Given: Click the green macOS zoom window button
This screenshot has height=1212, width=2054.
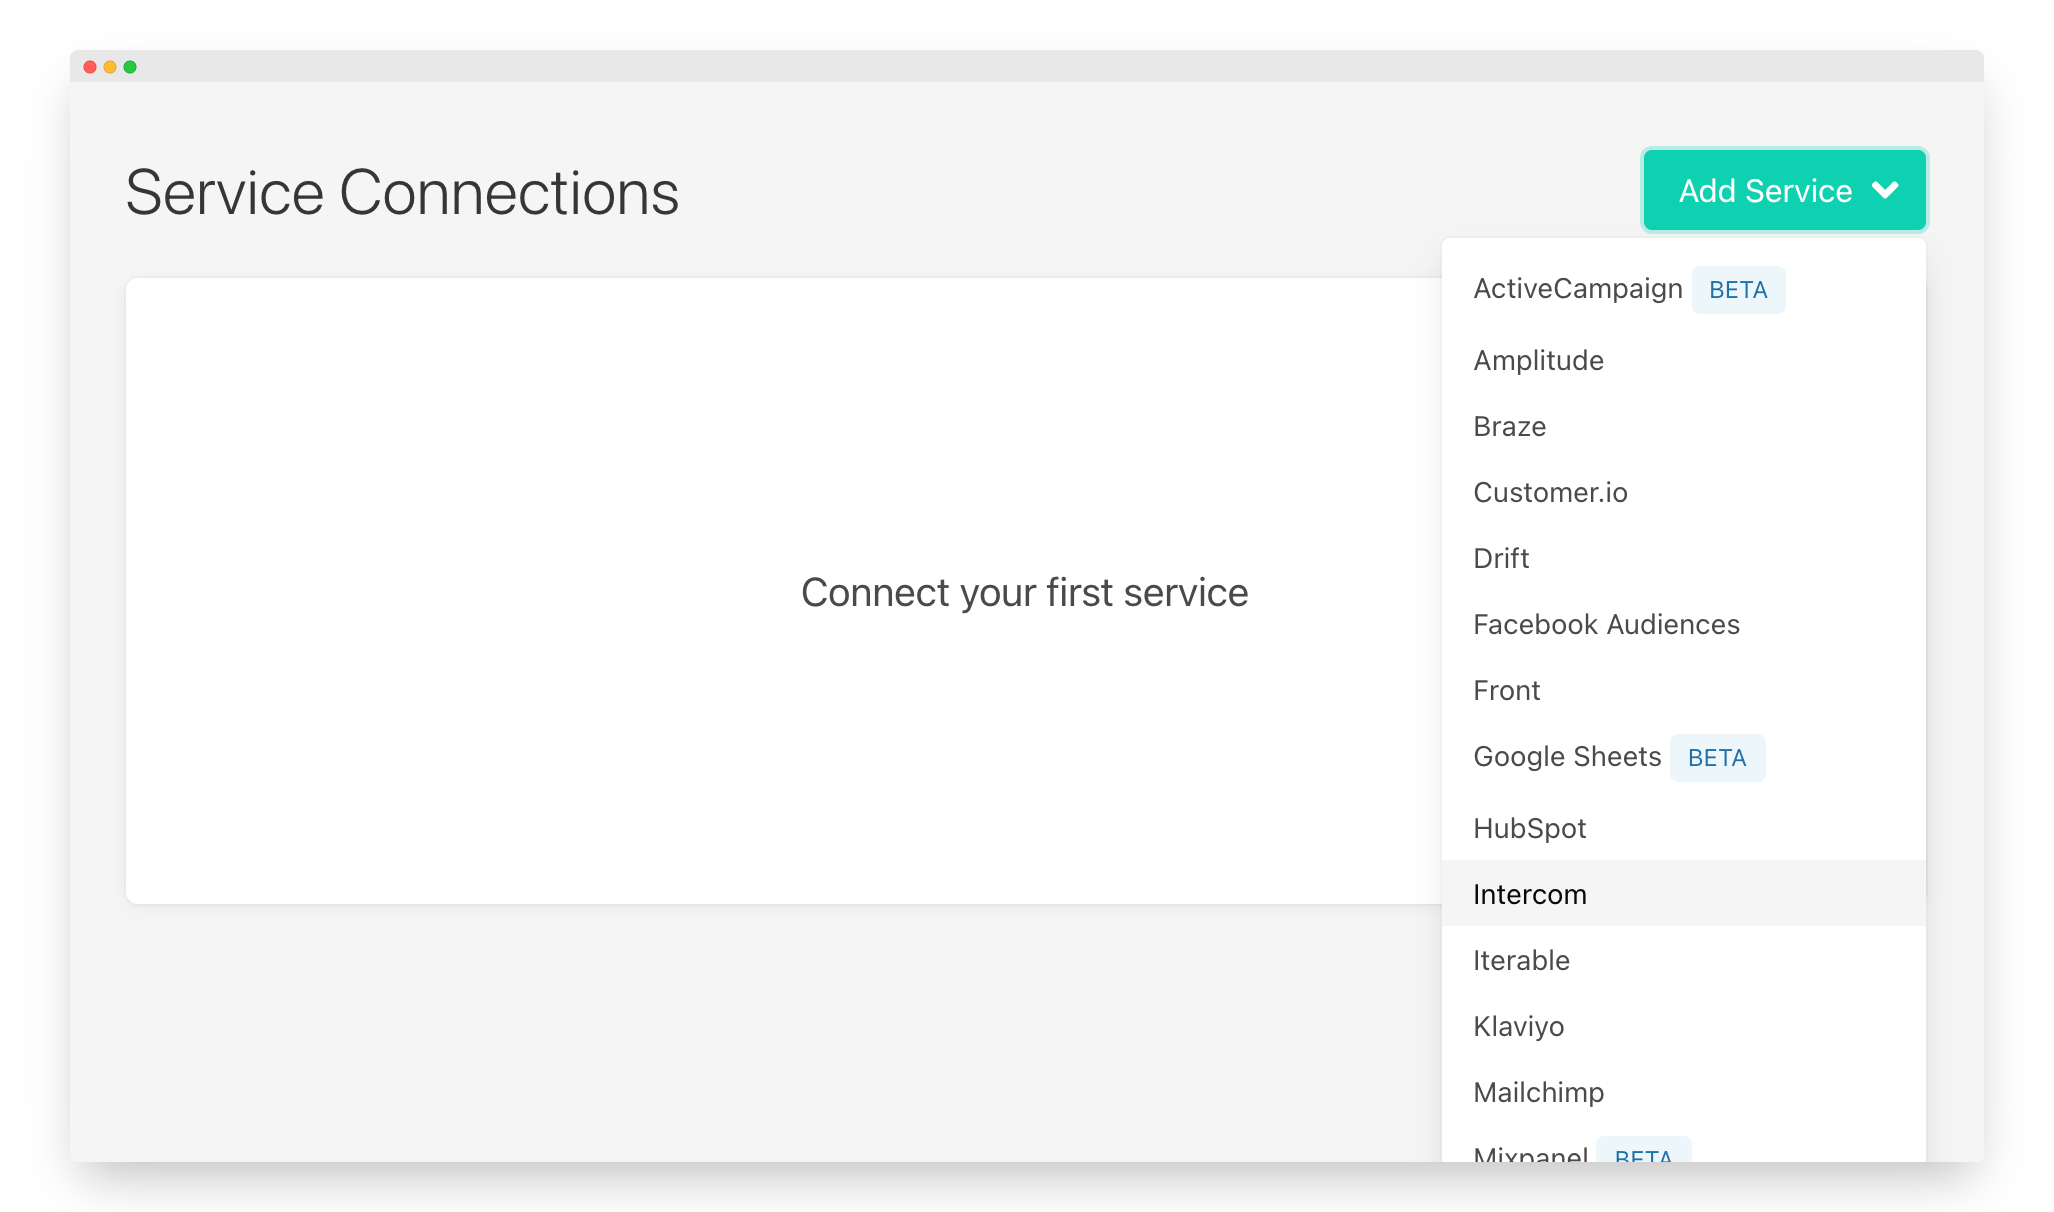Looking at the screenshot, I should tap(130, 67).
